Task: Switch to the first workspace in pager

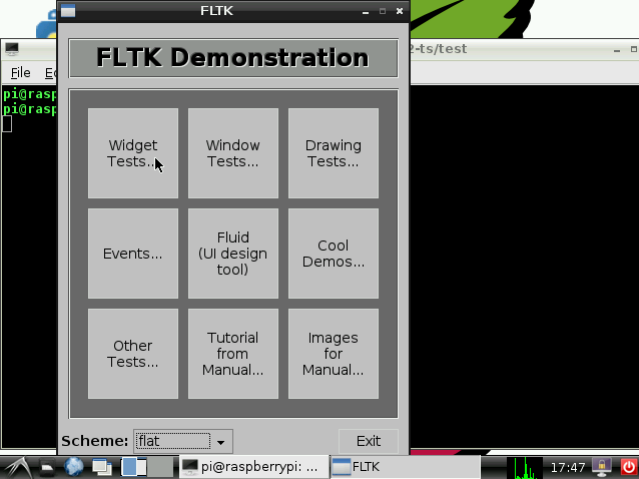Action: [x=134, y=467]
